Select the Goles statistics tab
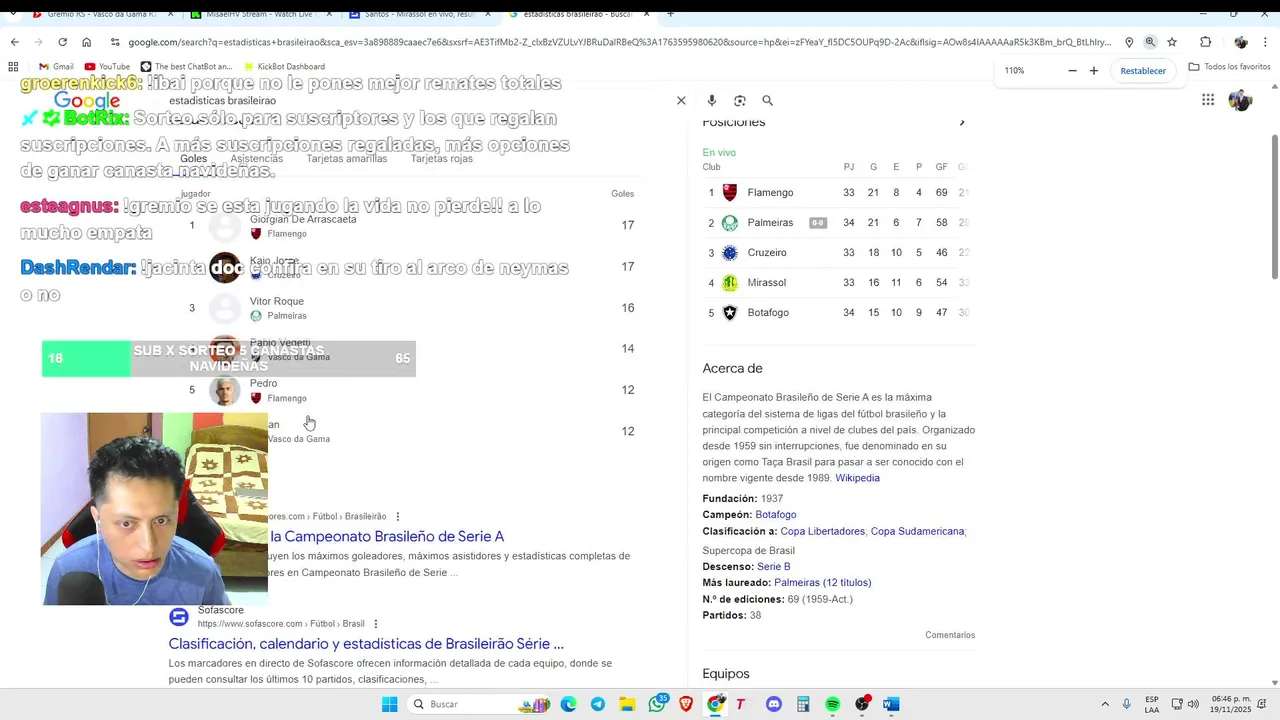Viewport: 1280px width, 720px height. (x=193, y=159)
